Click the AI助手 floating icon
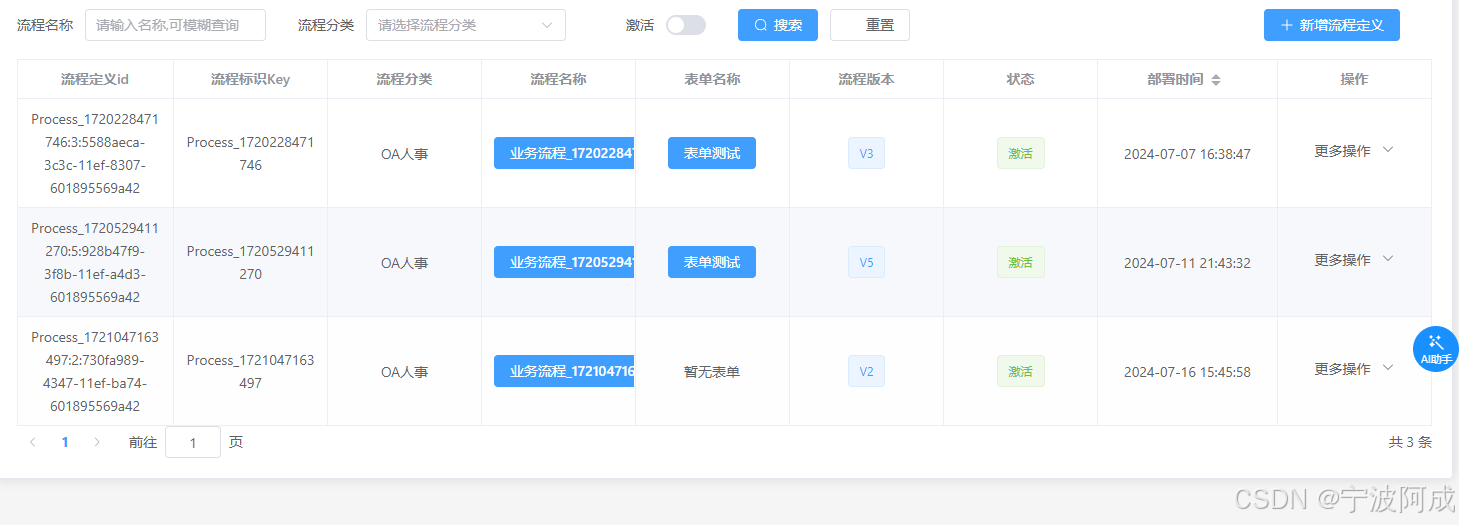Image resolution: width=1459 pixels, height=525 pixels. 1436,349
